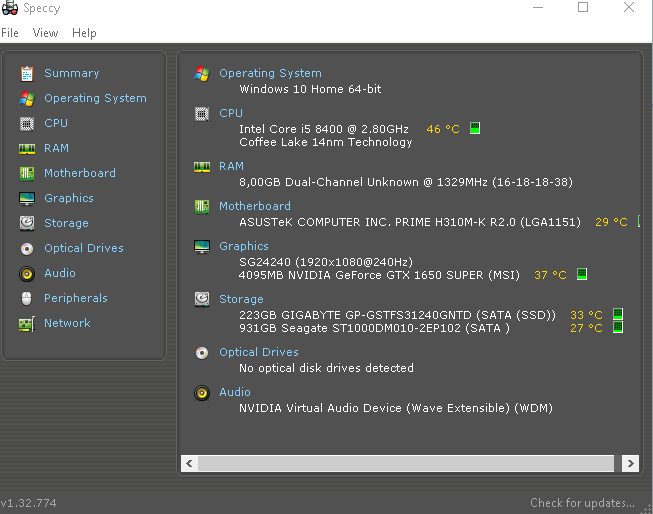The image size is (653, 514).
Task: Open the Operating System heading link in main panel
Action: [270, 73]
